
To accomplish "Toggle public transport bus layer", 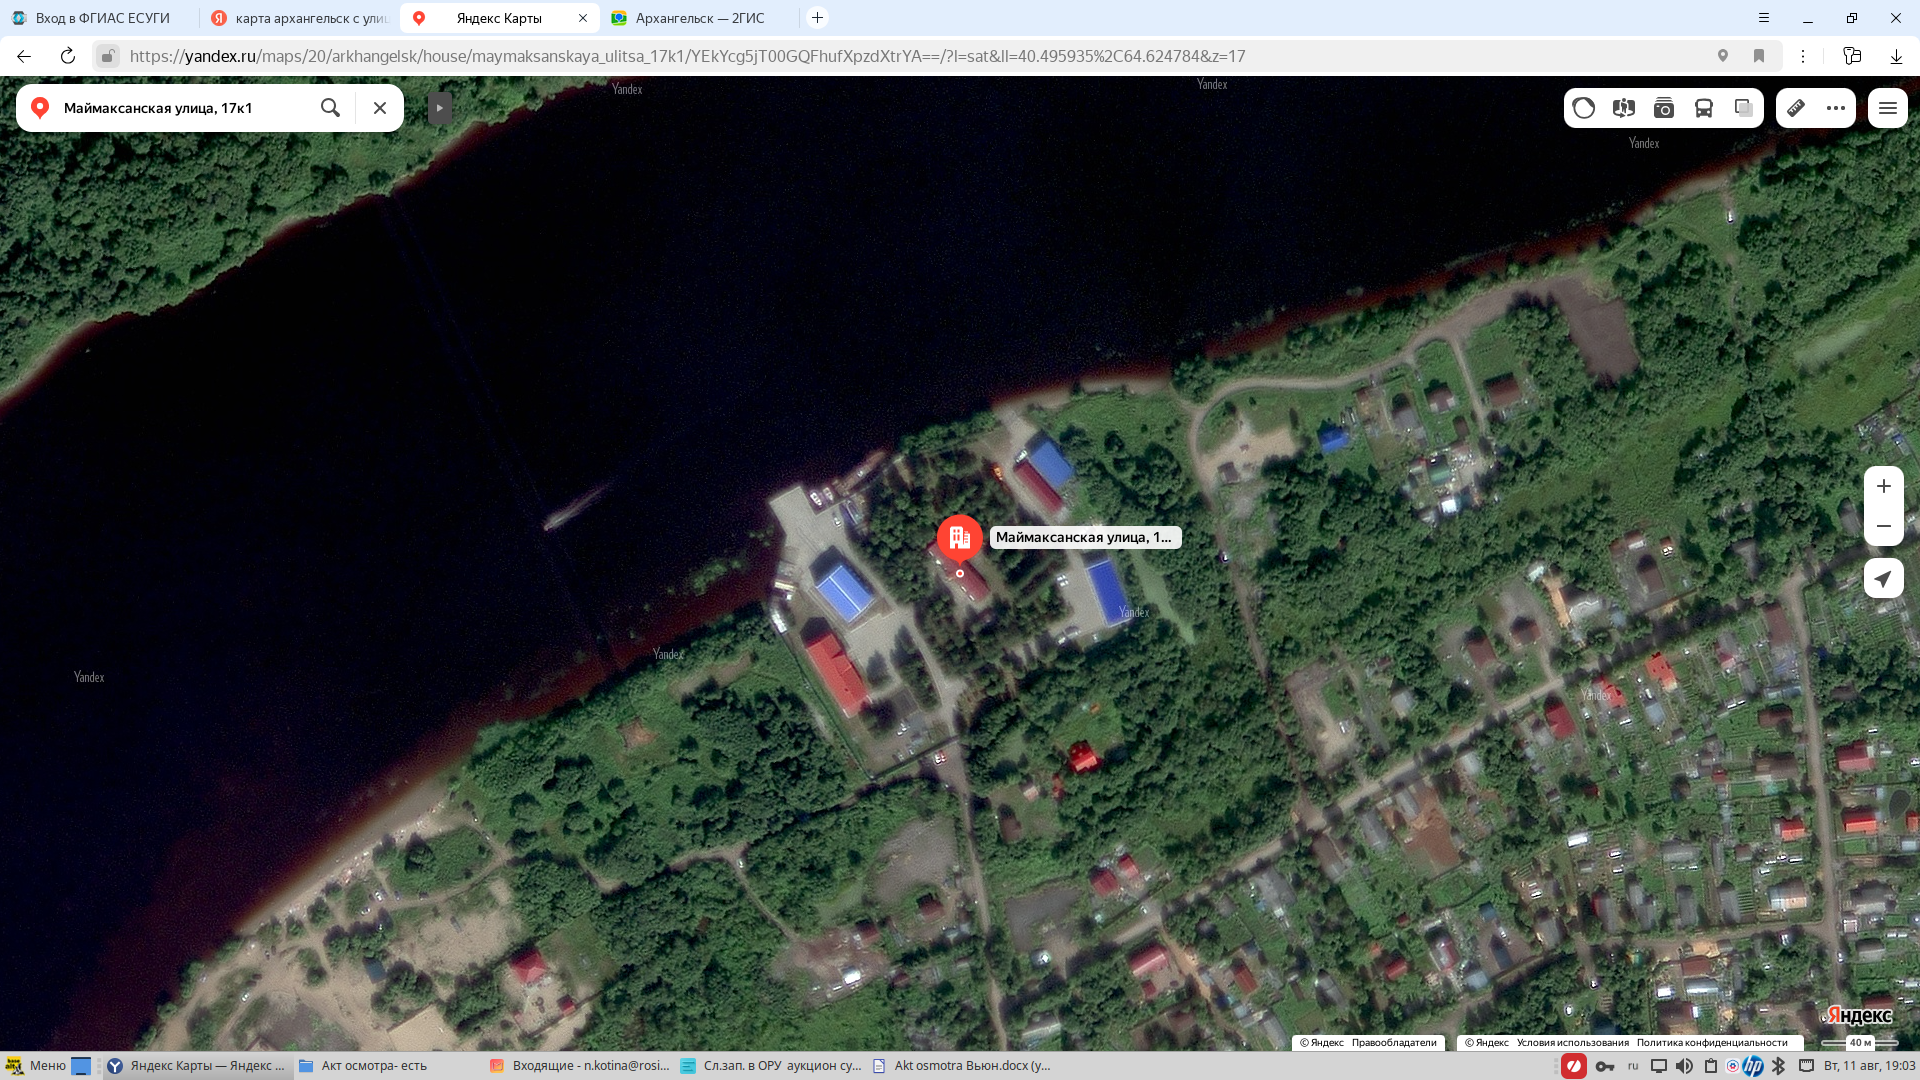I will point(1704,108).
